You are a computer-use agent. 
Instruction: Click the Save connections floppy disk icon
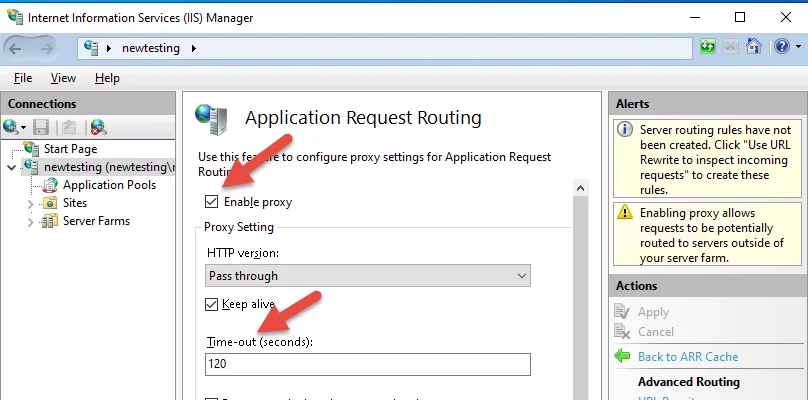point(41,127)
